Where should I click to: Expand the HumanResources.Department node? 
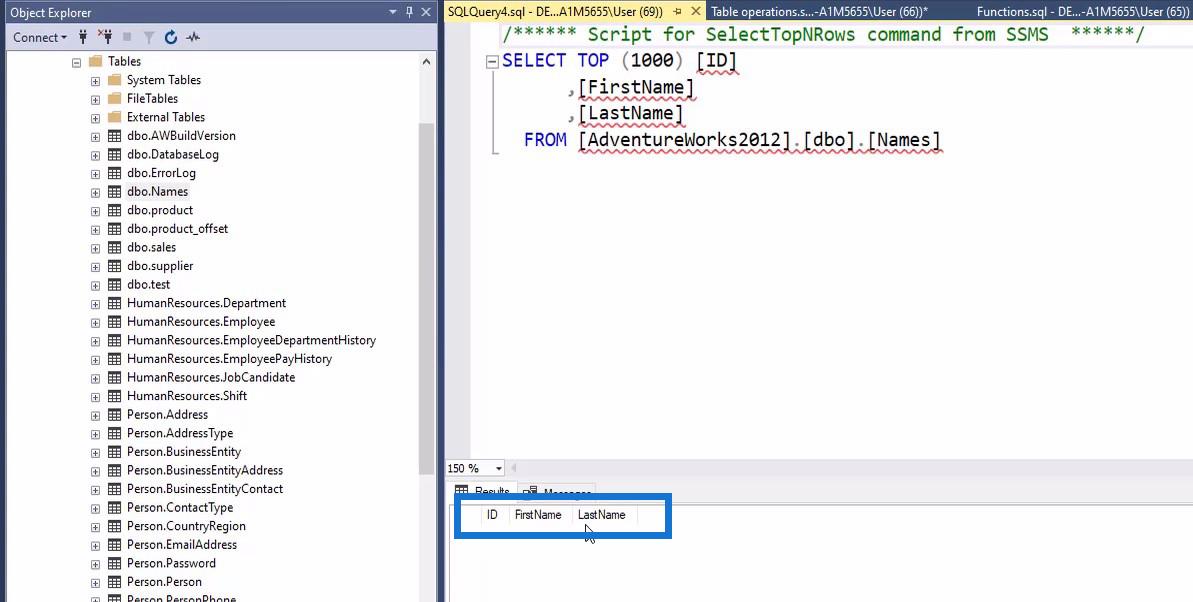pyautogui.click(x=95, y=304)
